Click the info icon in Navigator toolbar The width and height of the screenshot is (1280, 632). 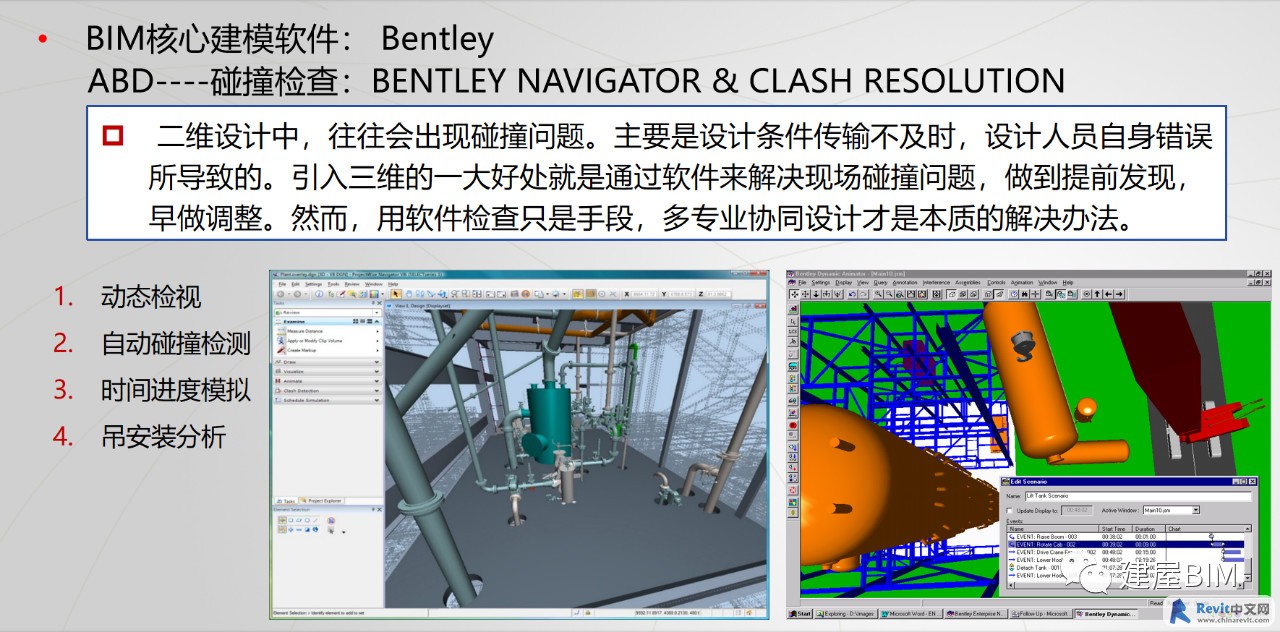tap(319, 294)
